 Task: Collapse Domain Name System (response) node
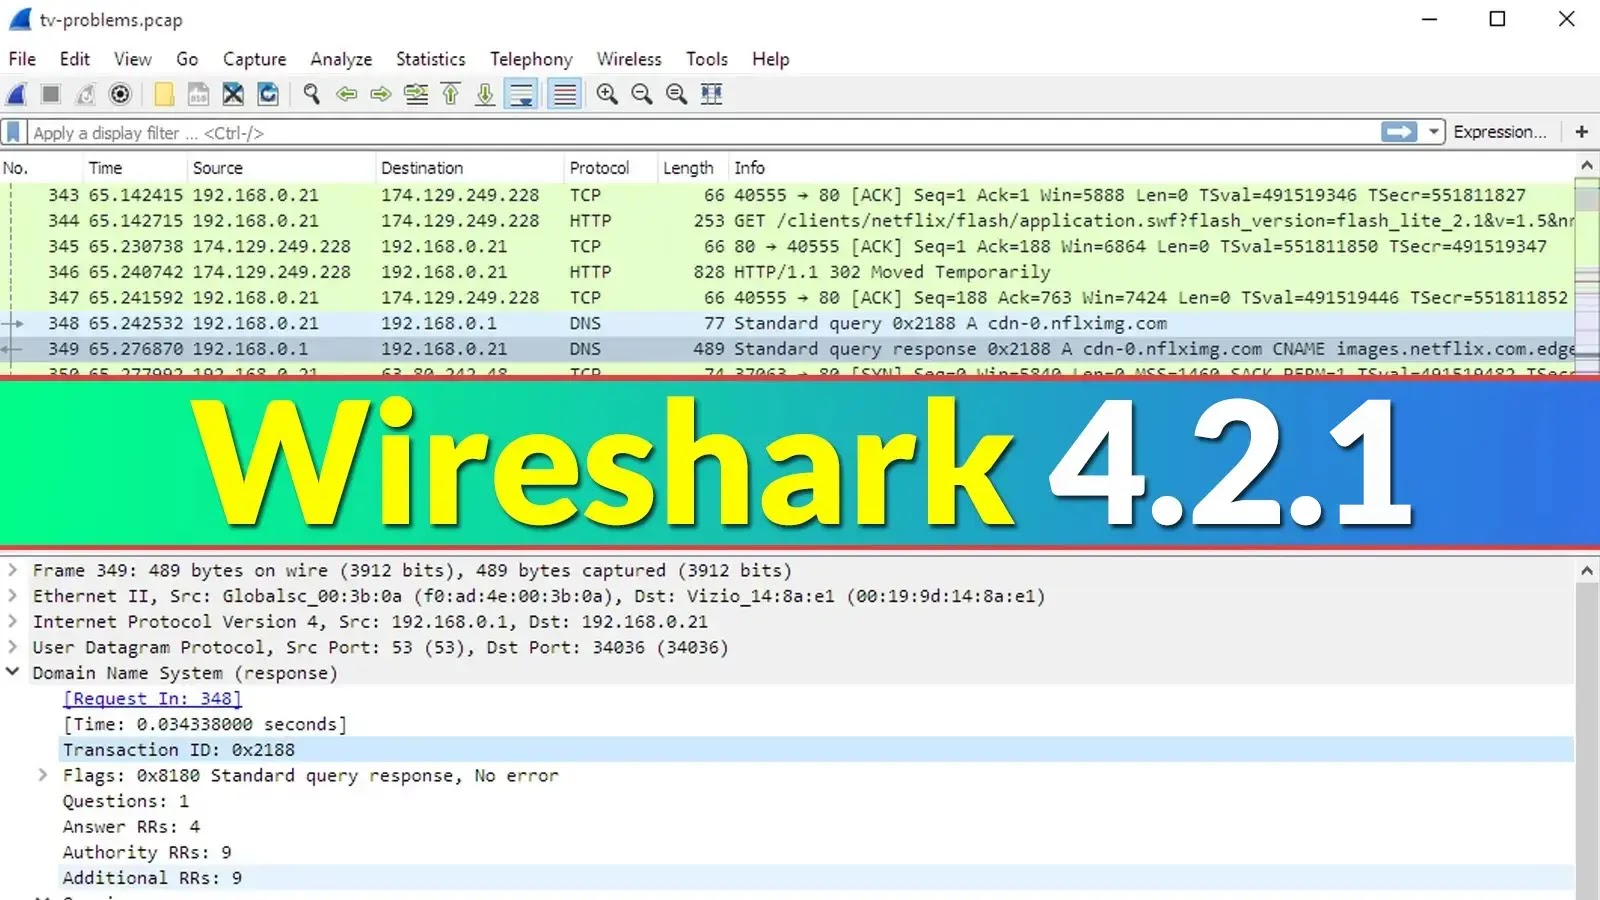pyautogui.click(x=13, y=672)
